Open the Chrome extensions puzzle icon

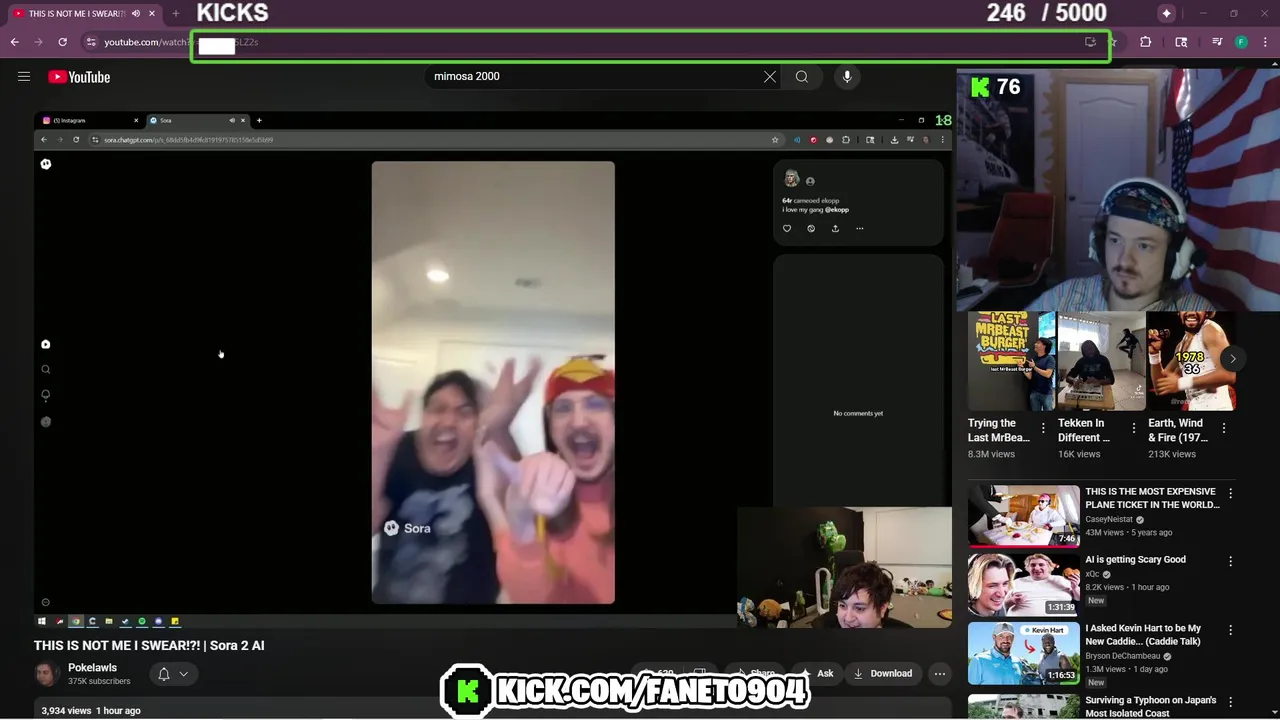pos(1146,42)
